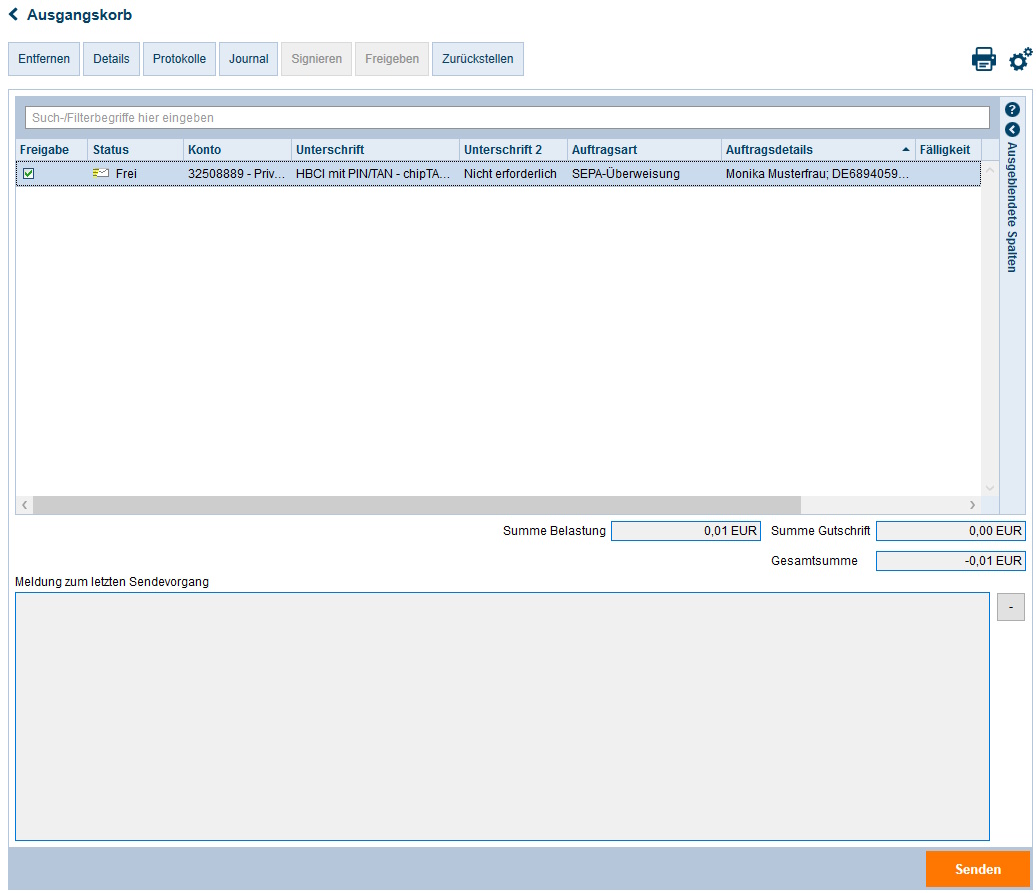Open the help question mark icon
Image resolution: width=1036 pixels, height=893 pixels.
(1012, 110)
